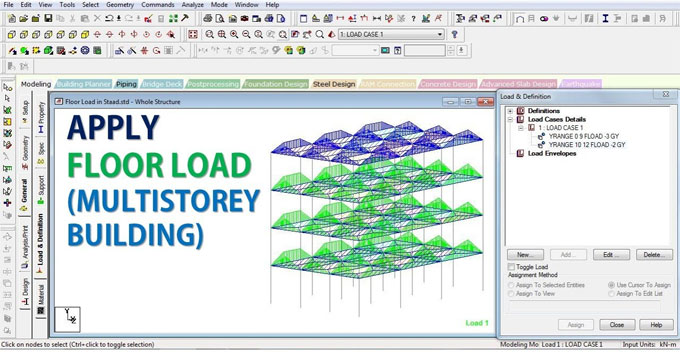Open the Commands menu
The width and height of the screenshot is (680, 361).
(158, 5)
